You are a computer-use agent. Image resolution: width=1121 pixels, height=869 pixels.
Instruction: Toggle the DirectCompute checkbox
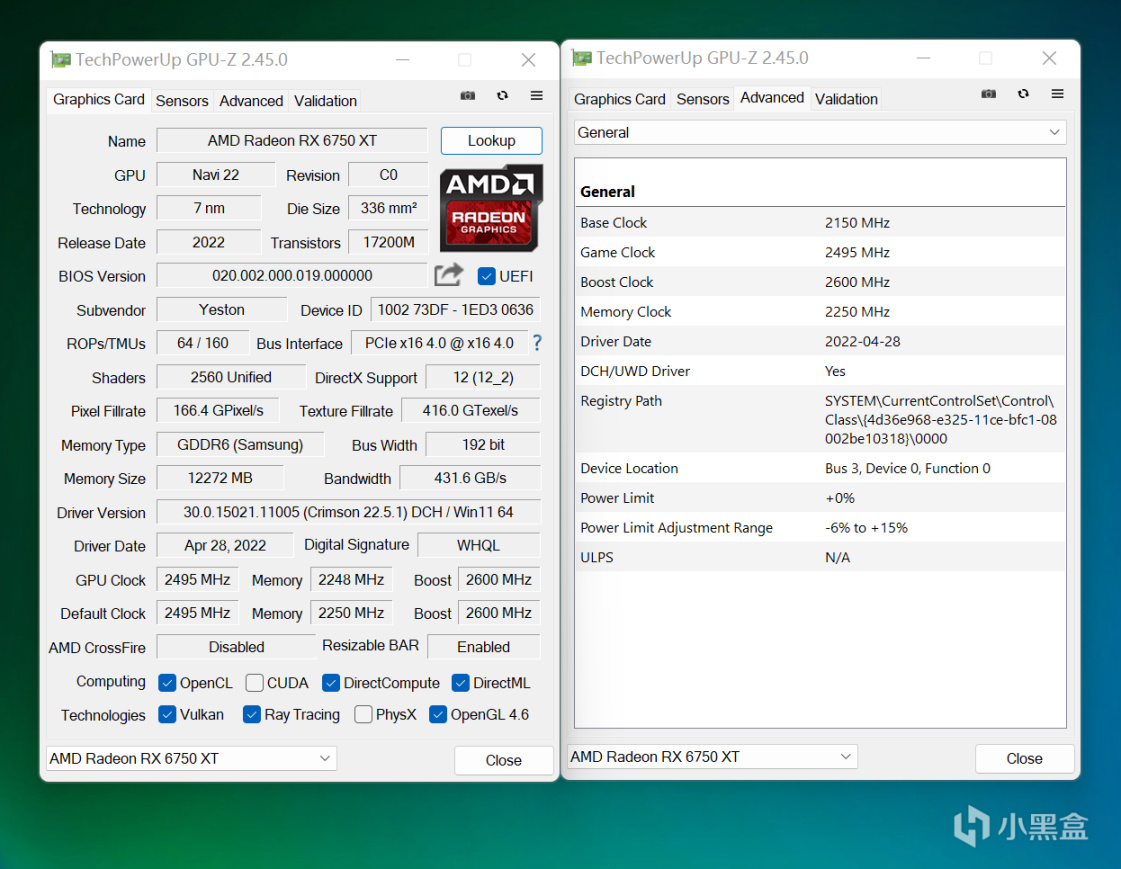(331, 683)
